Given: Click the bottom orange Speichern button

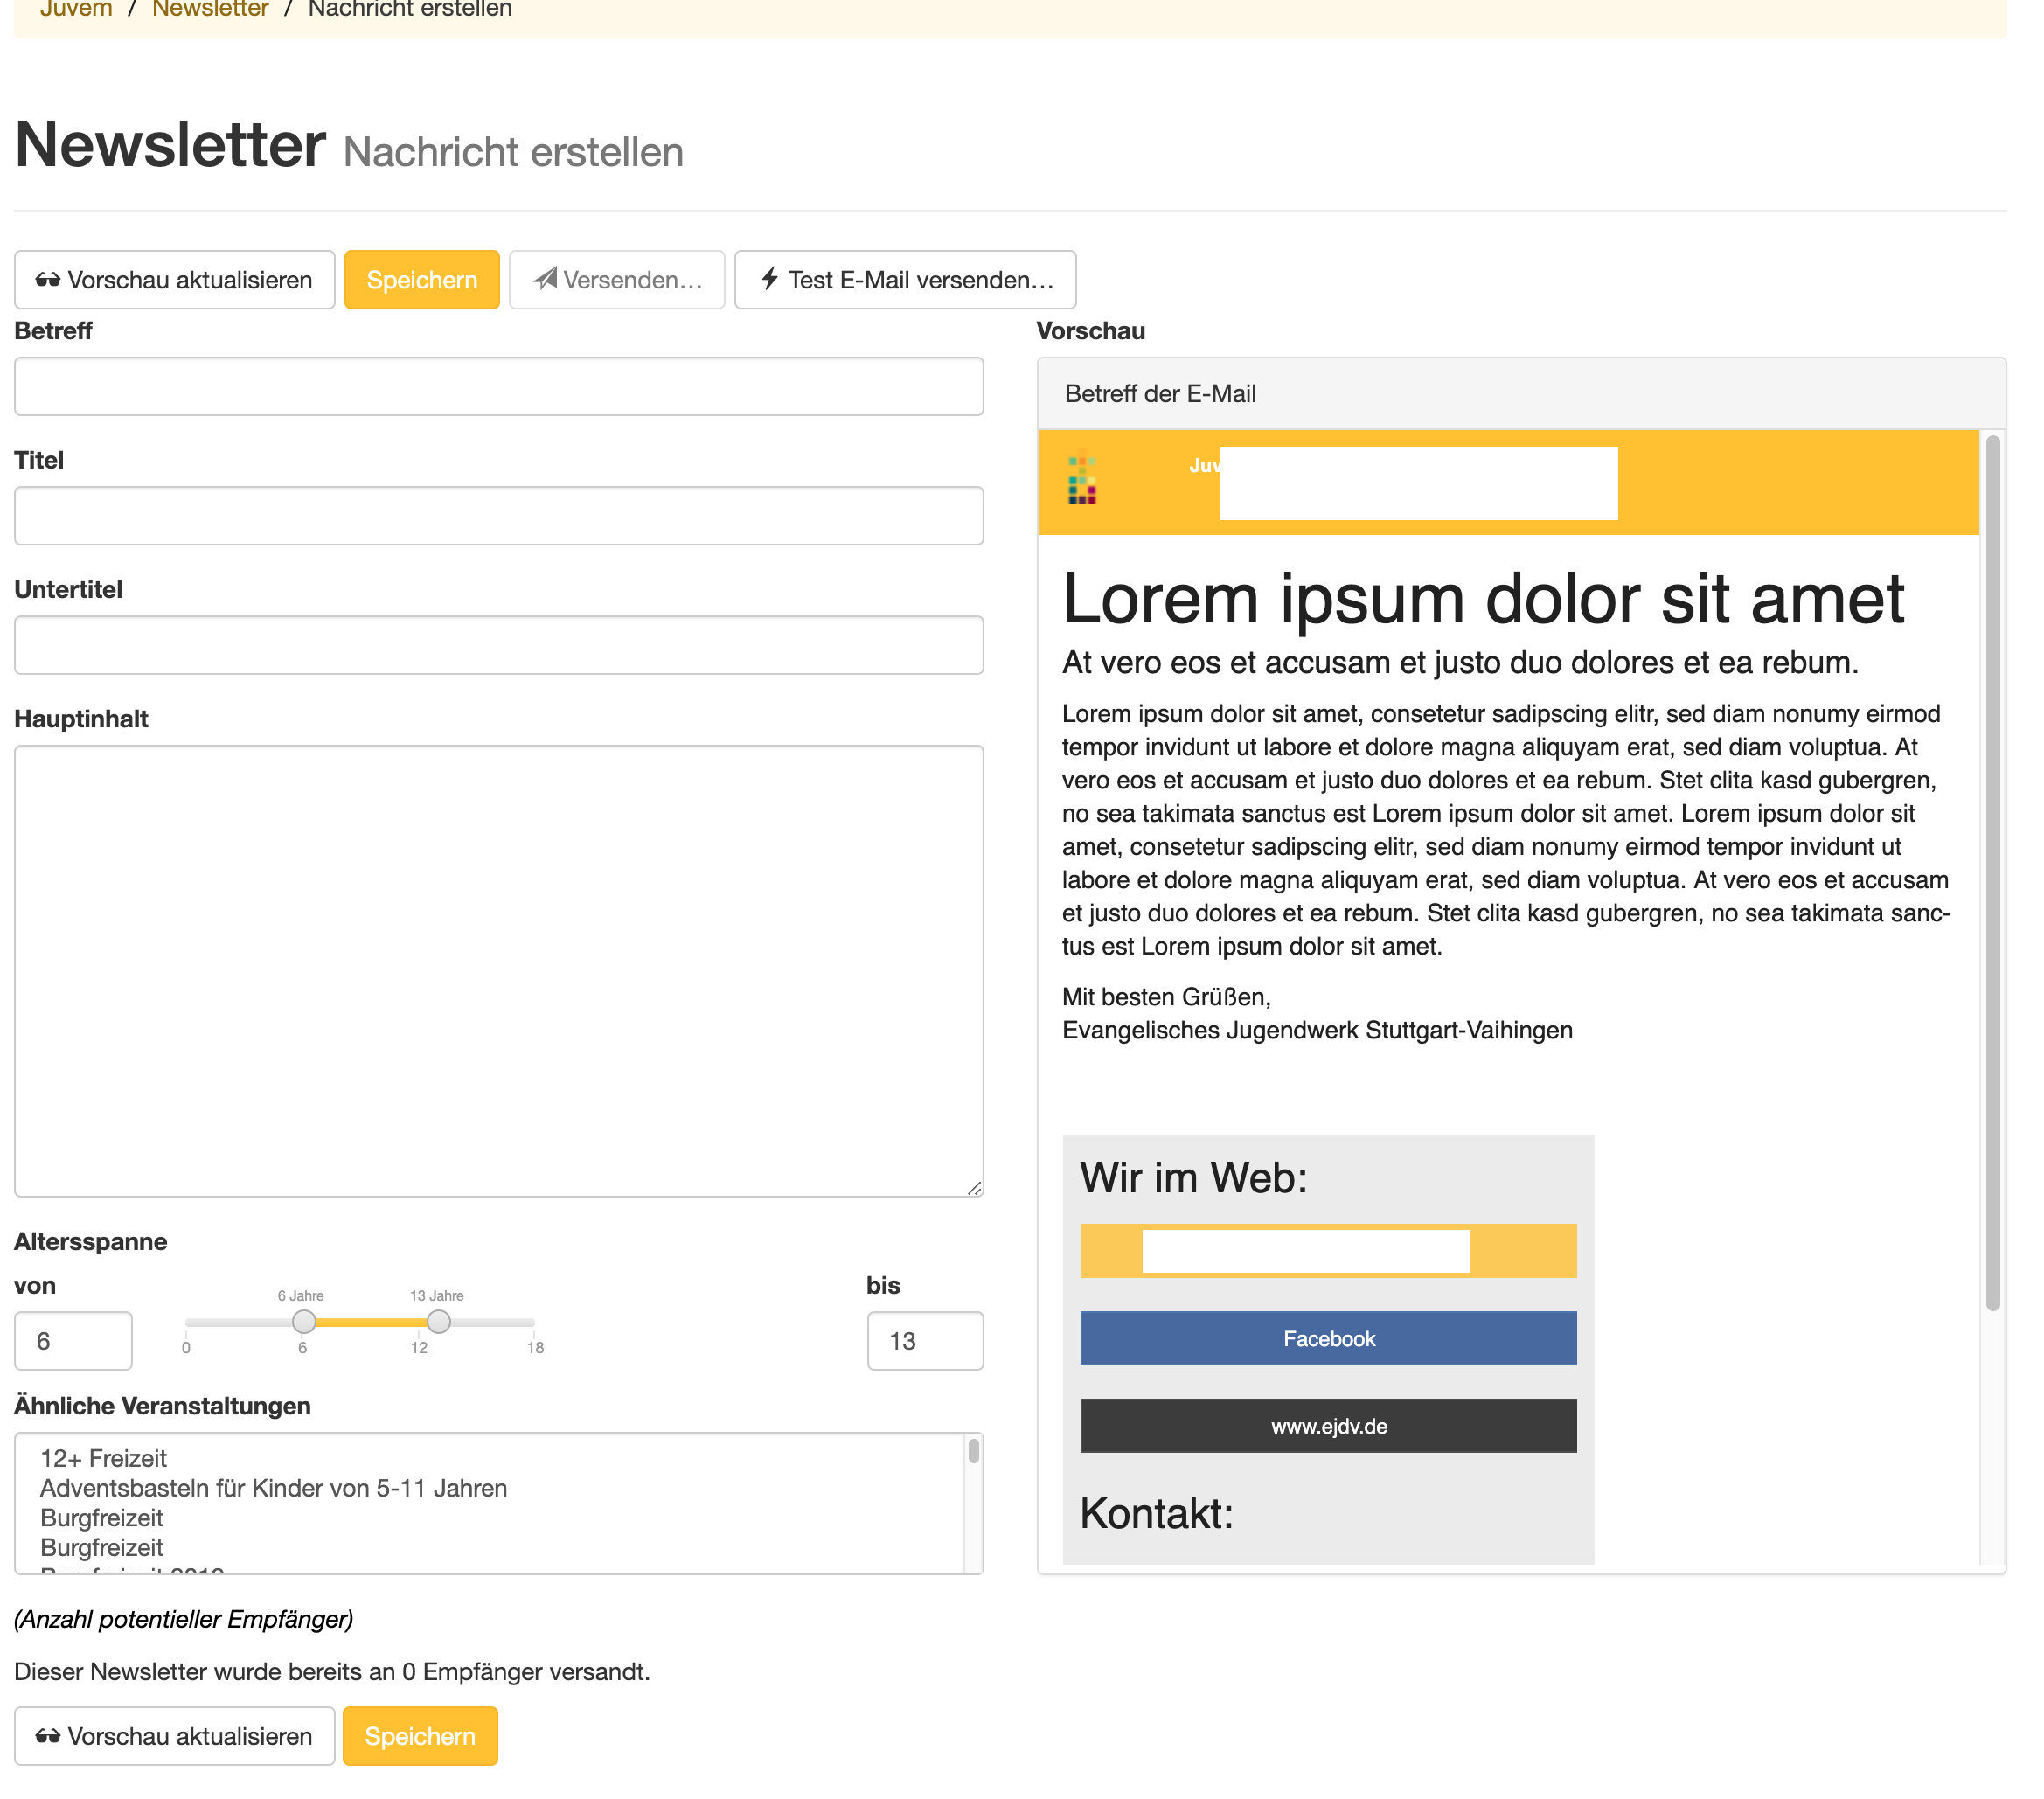Looking at the screenshot, I should click(420, 1735).
